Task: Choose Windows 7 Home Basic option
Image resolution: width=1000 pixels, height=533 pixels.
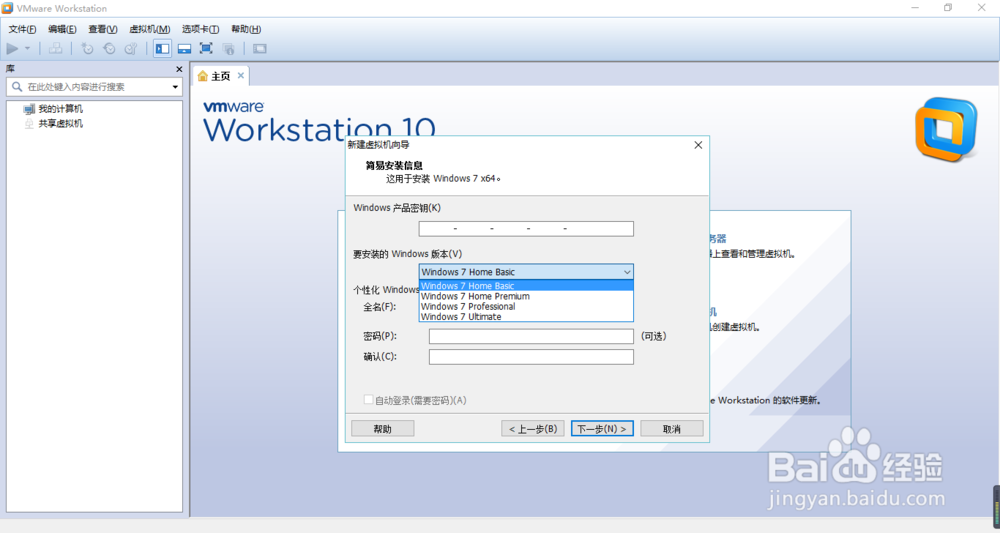Action: click(x=526, y=286)
